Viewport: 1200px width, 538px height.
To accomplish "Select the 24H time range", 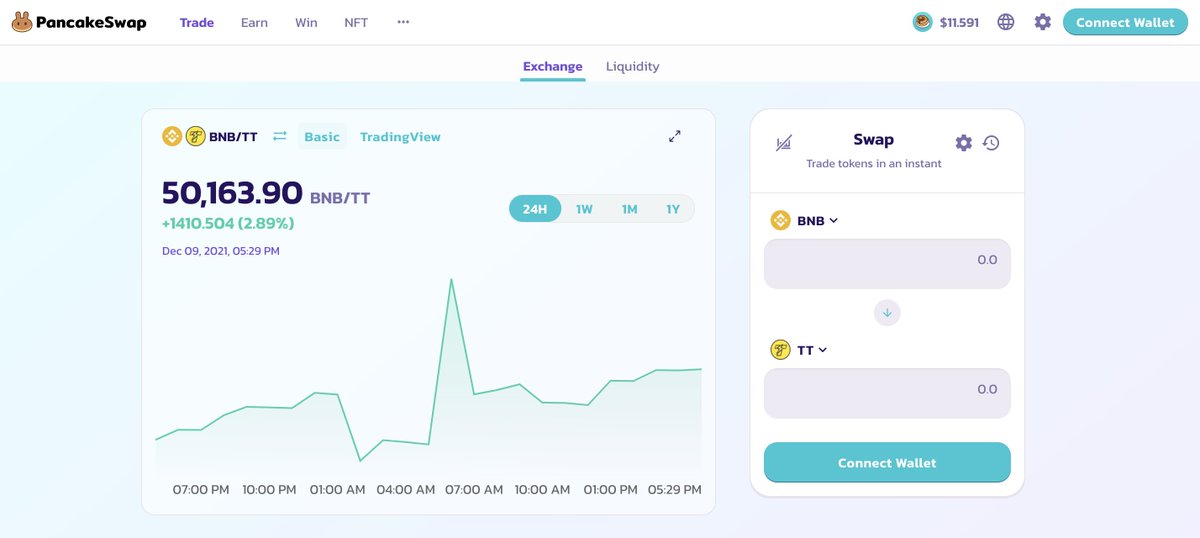I will [535, 209].
